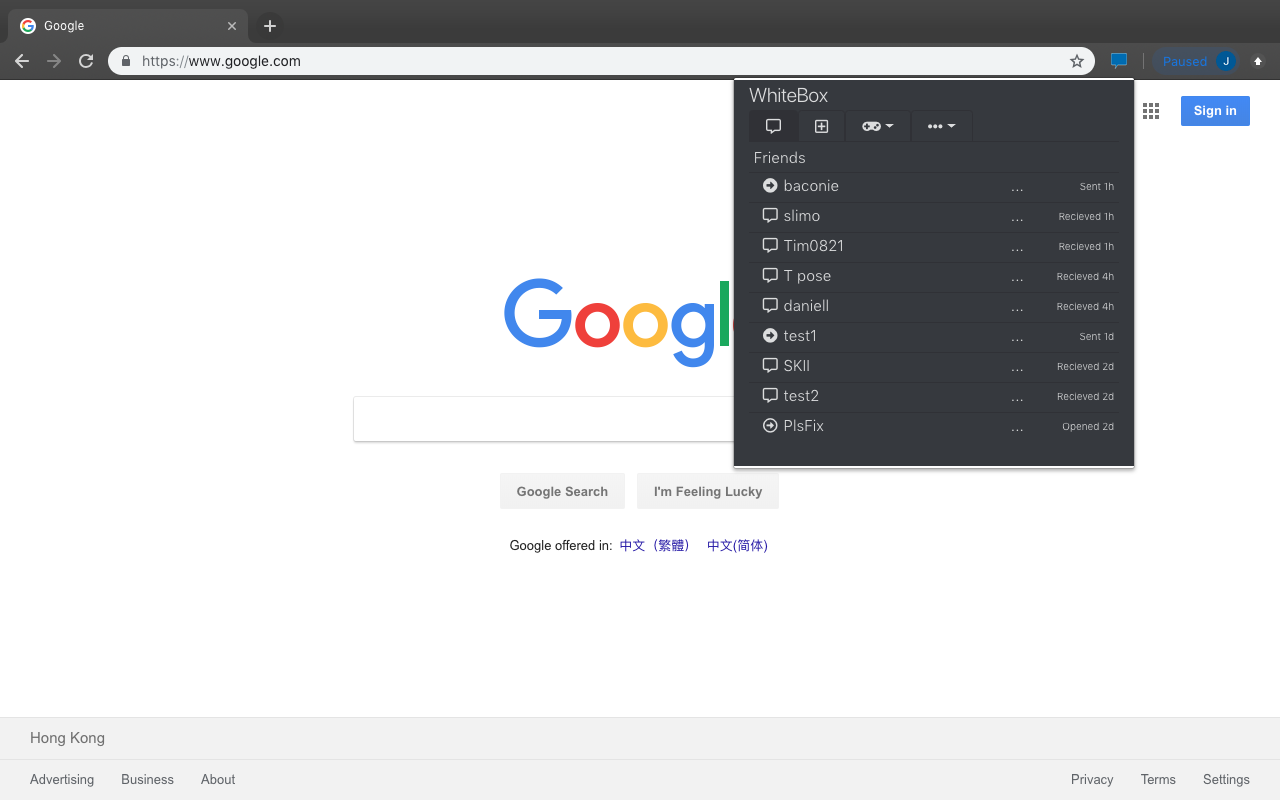Click the Chrome update arrow icon
Image resolution: width=1280 pixels, height=800 pixels.
[1258, 61]
